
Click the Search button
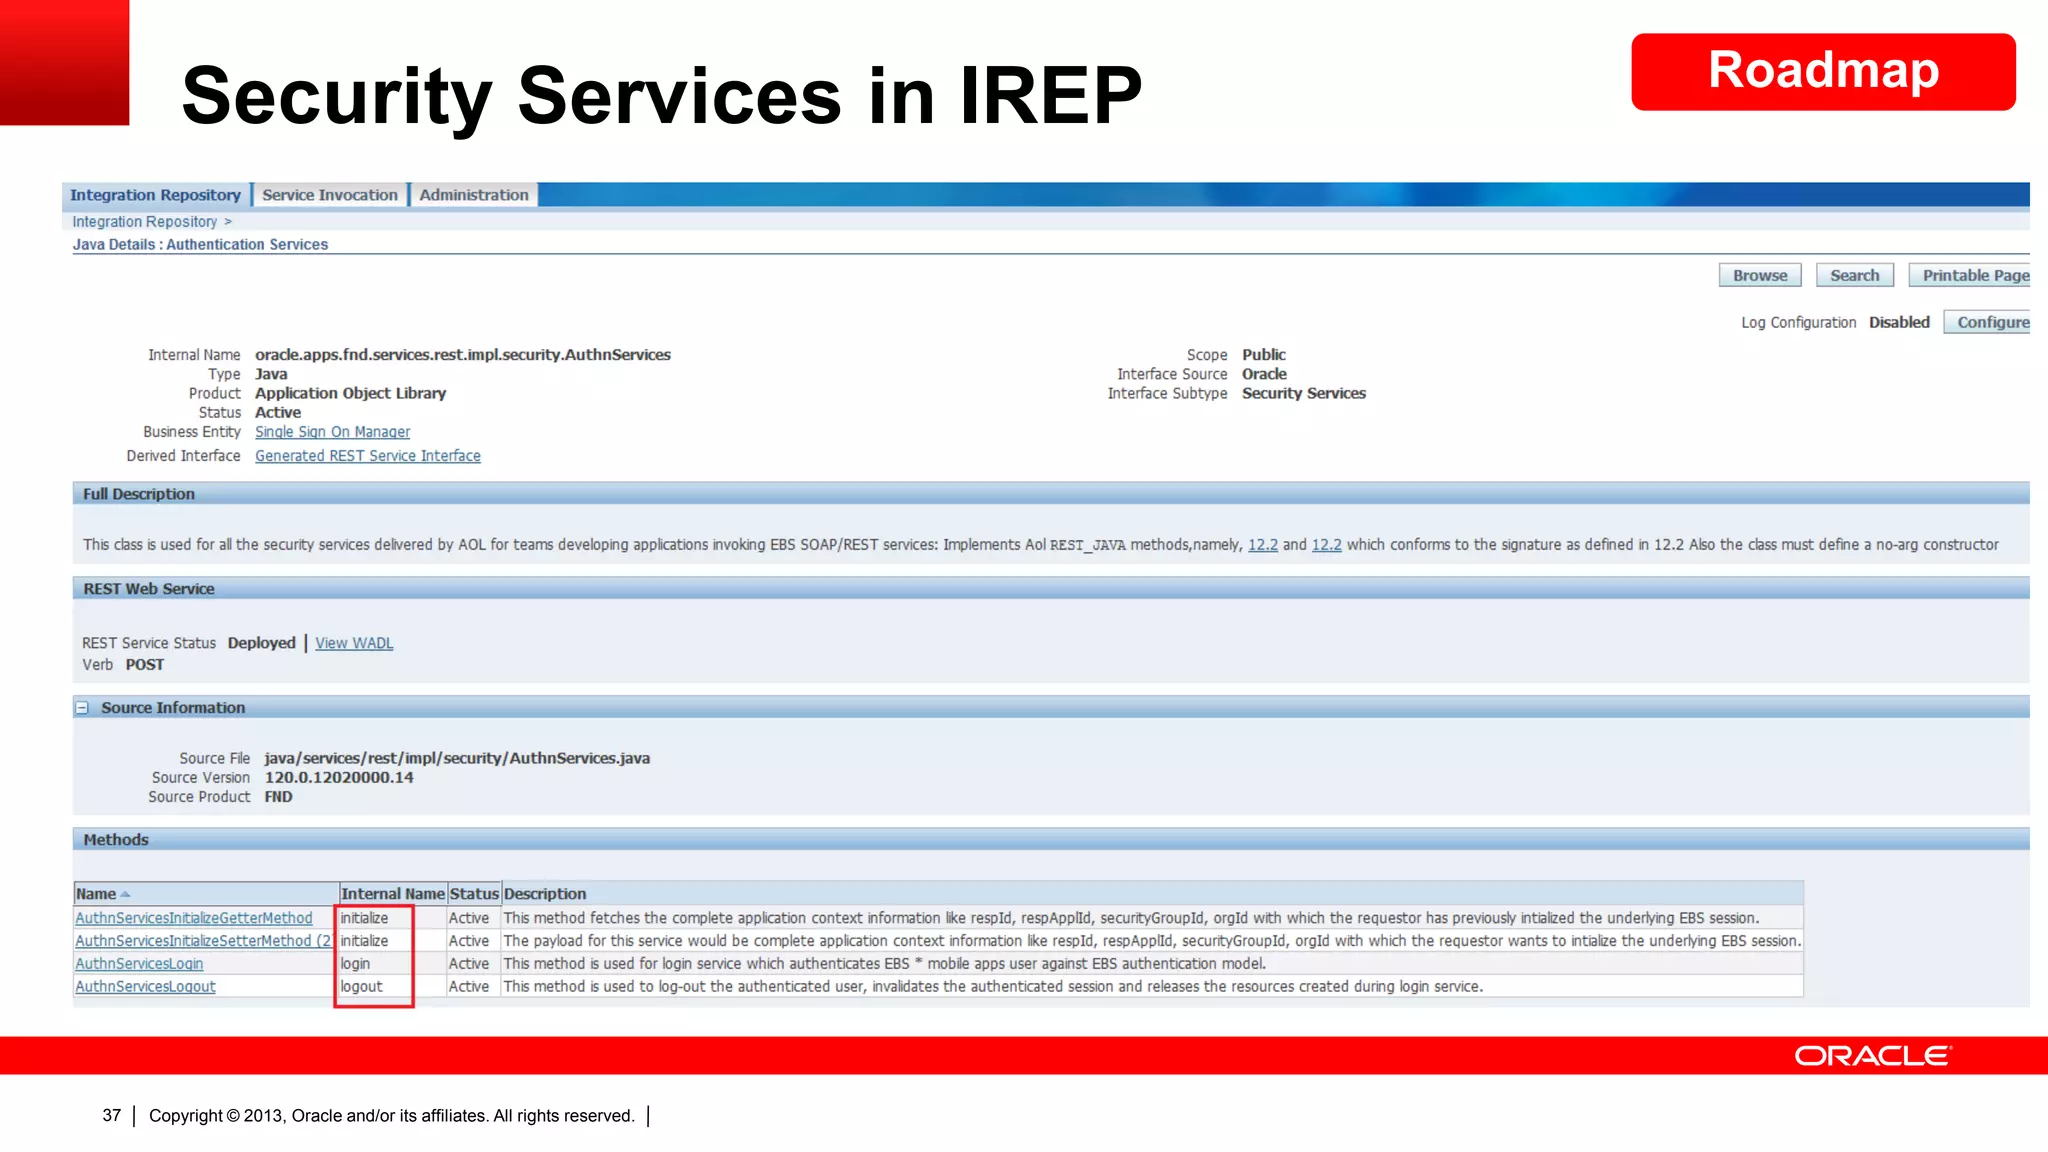(x=1855, y=275)
